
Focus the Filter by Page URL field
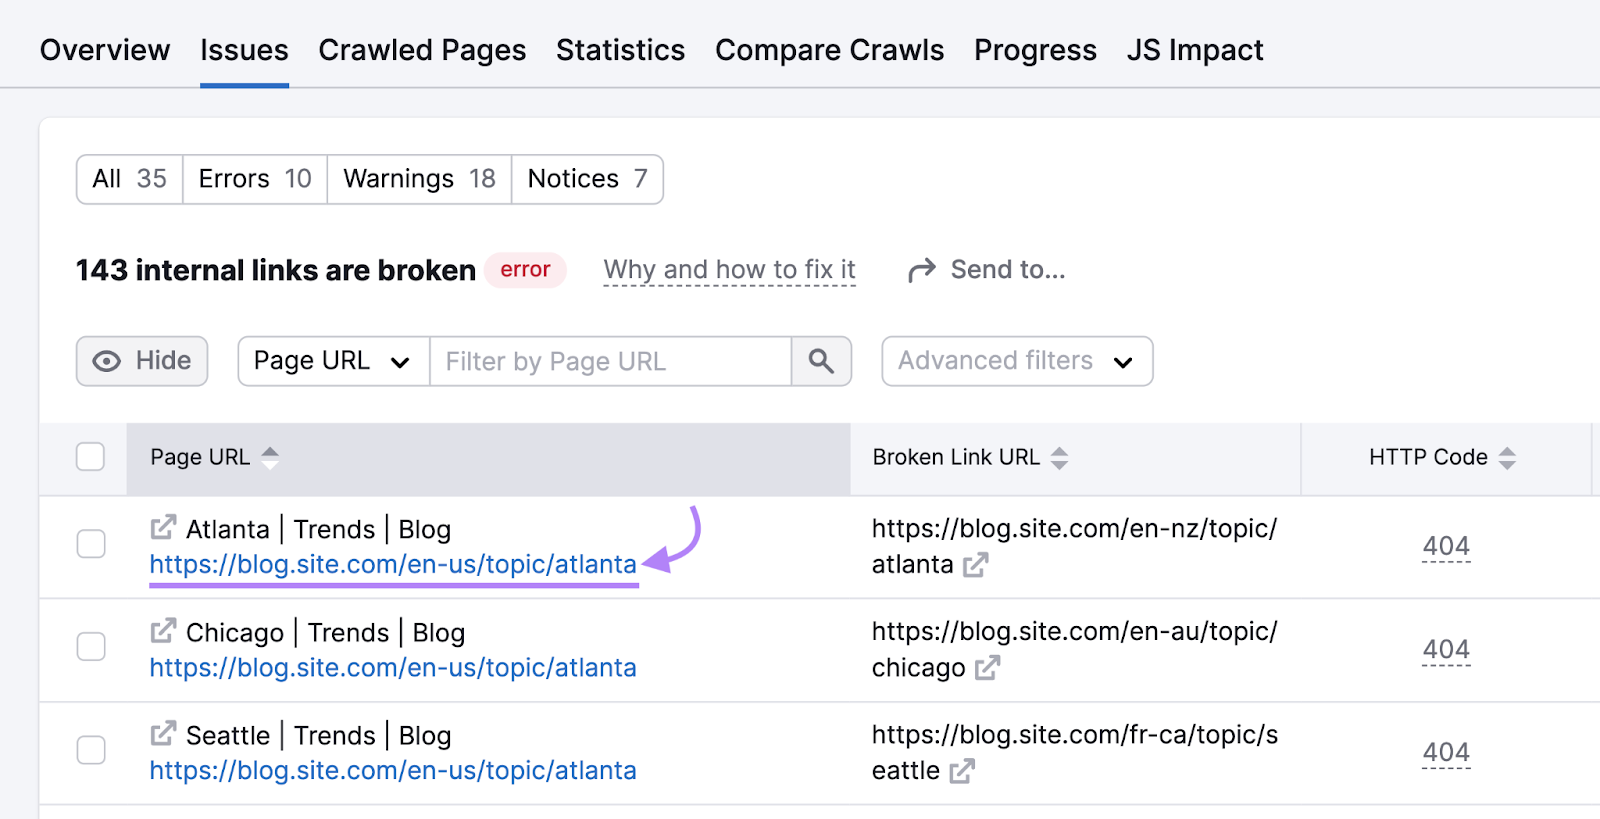[610, 361]
